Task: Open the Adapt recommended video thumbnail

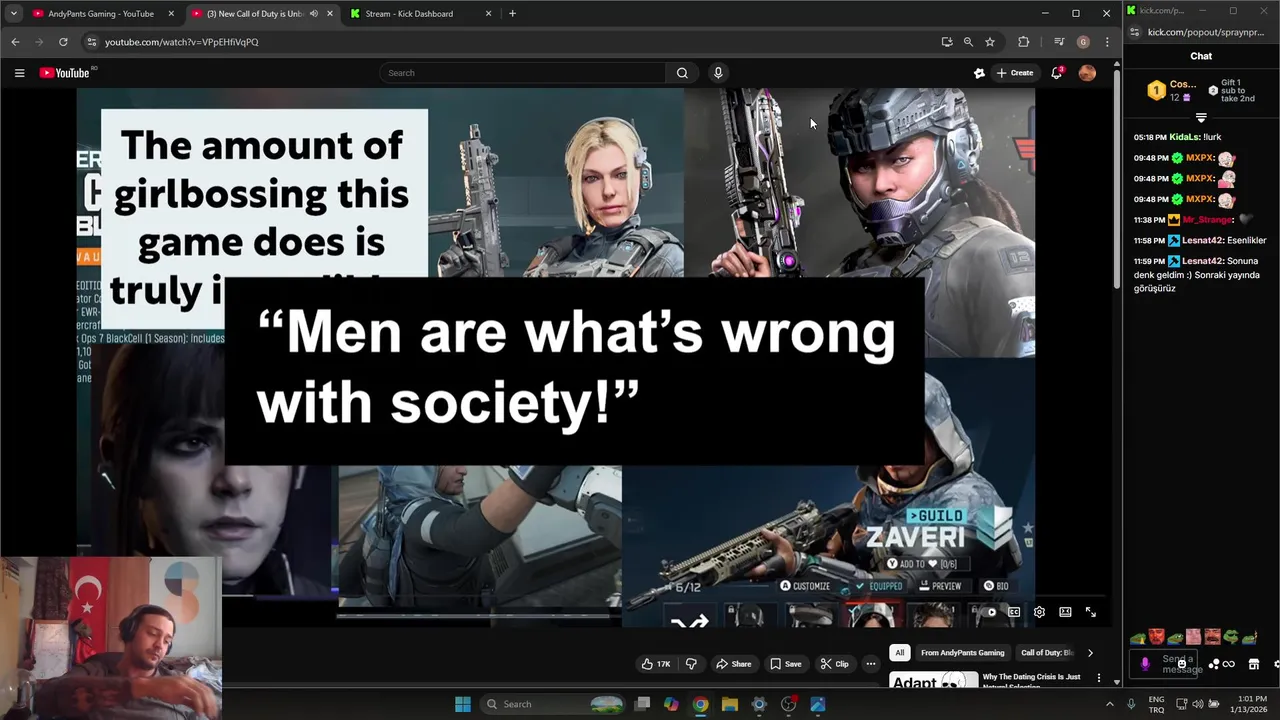Action: (933, 680)
